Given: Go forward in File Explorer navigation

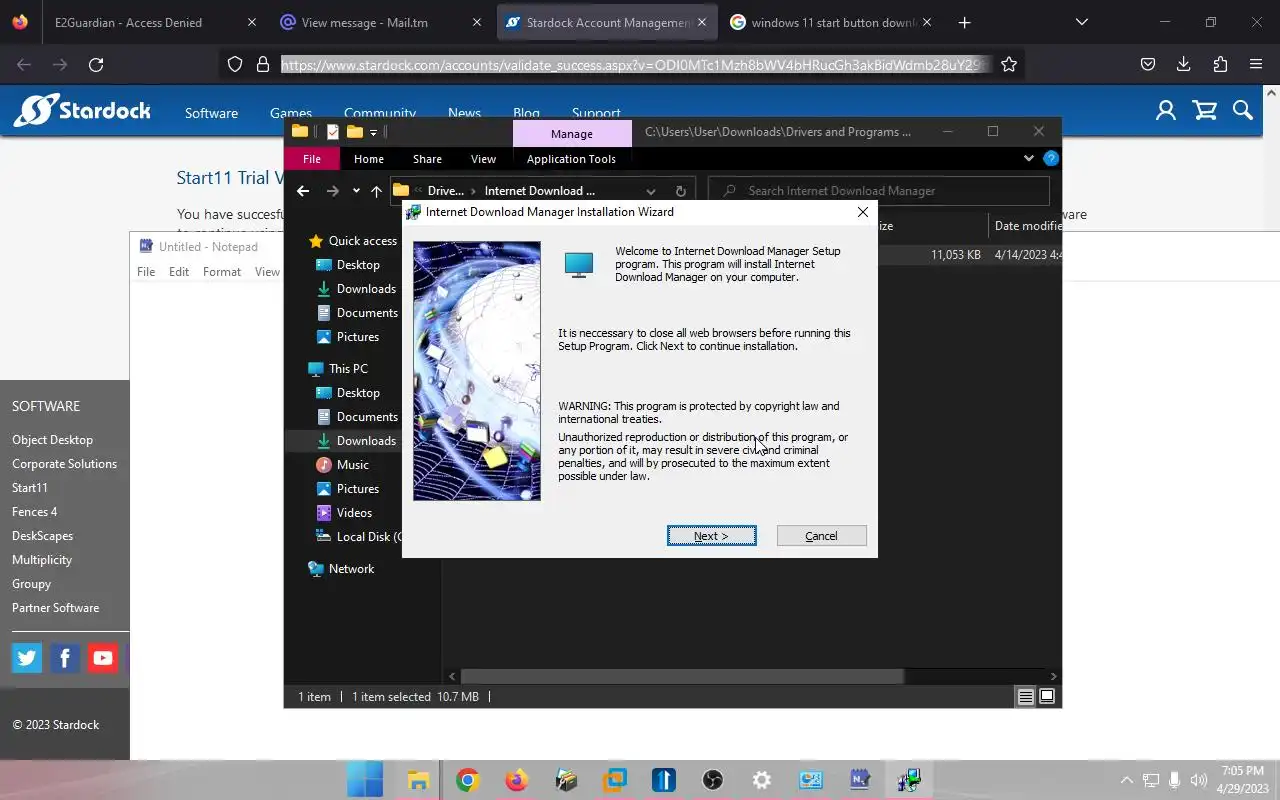Looking at the screenshot, I should click(332, 191).
